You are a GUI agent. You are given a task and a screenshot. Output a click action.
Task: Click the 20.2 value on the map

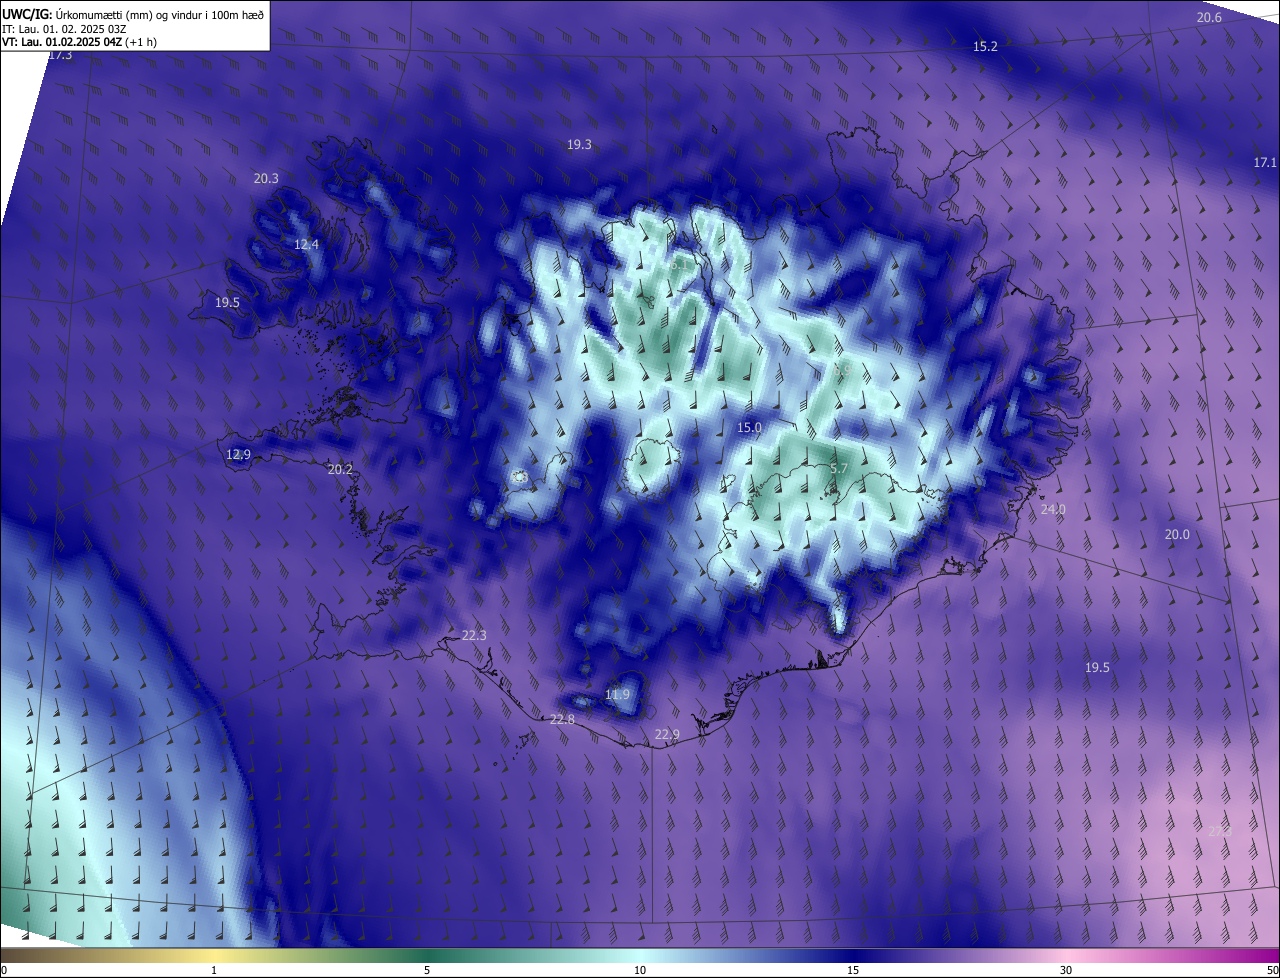340,469
